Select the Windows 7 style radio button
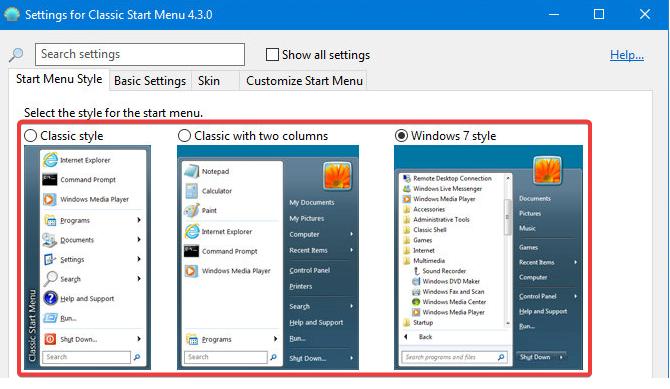The width and height of the screenshot is (670, 389). coord(401,136)
